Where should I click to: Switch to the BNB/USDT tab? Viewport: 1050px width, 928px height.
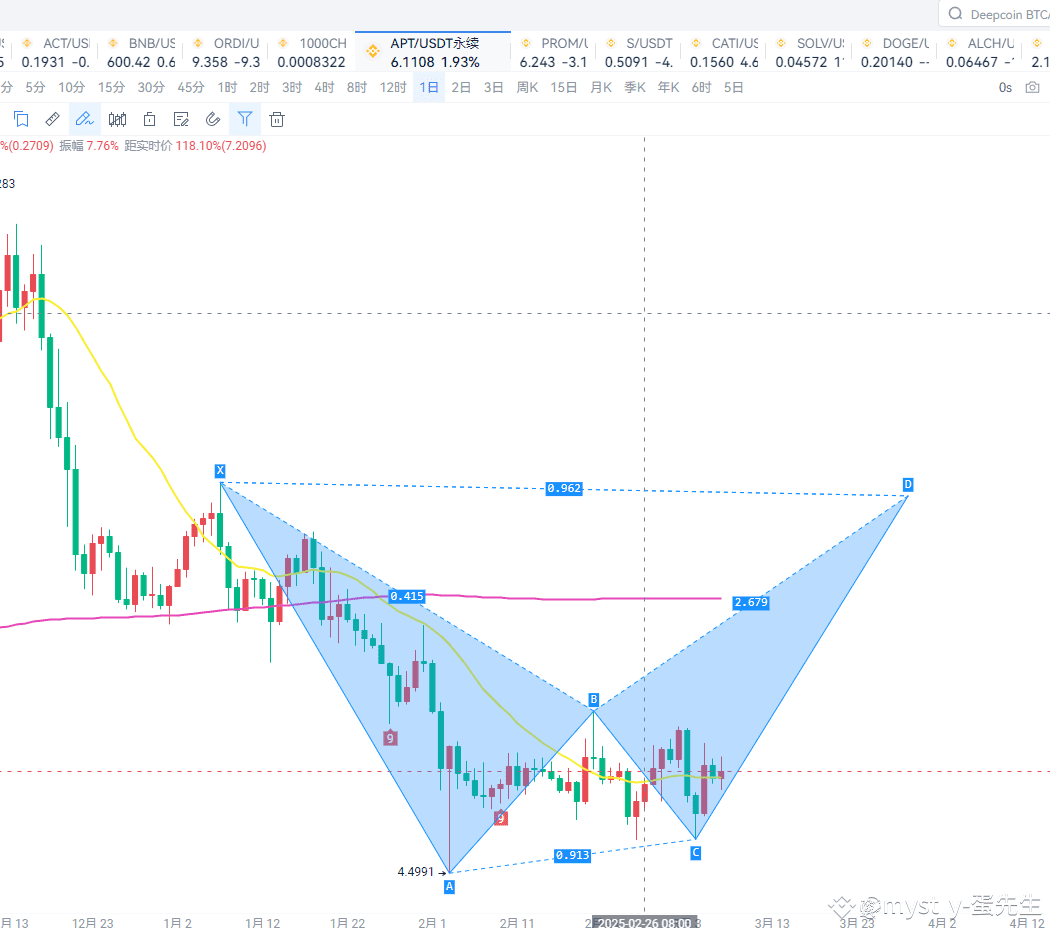tap(141, 50)
